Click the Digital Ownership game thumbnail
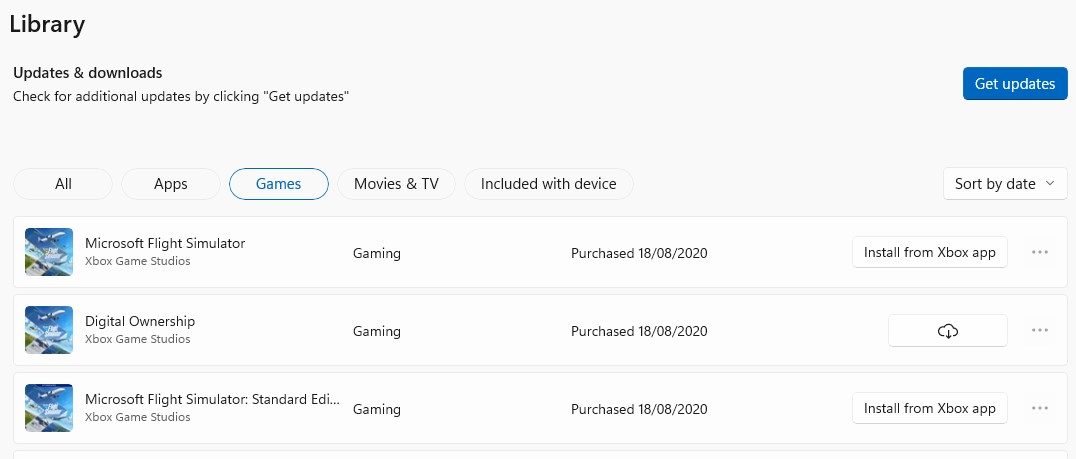 [49, 330]
